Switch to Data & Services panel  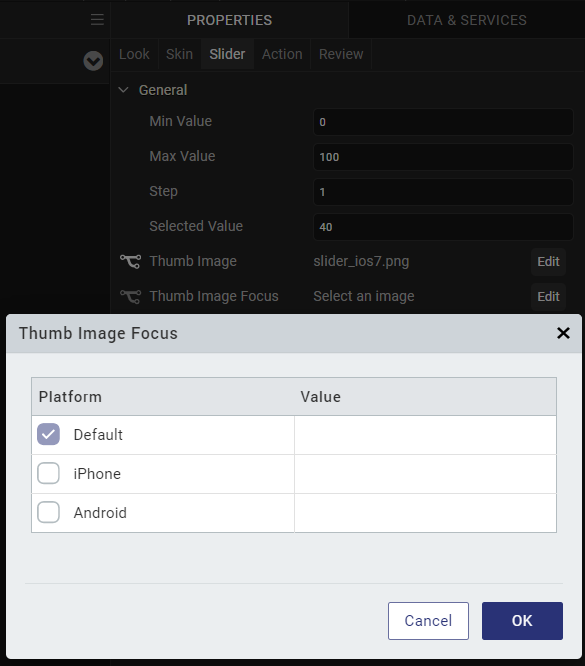[x=466, y=20]
